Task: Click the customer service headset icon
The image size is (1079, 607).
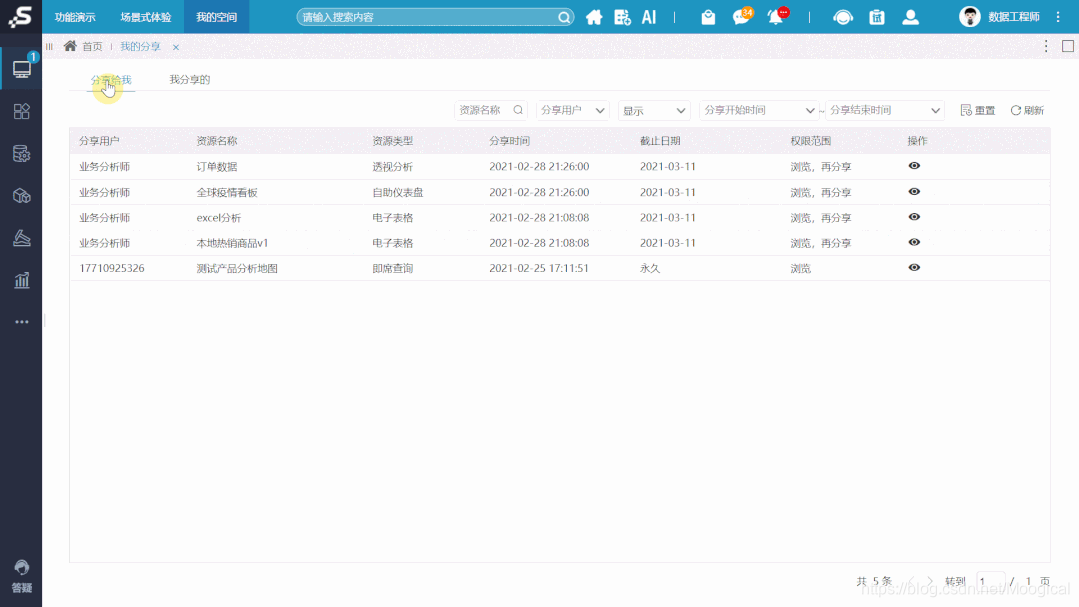Action: 842,17
